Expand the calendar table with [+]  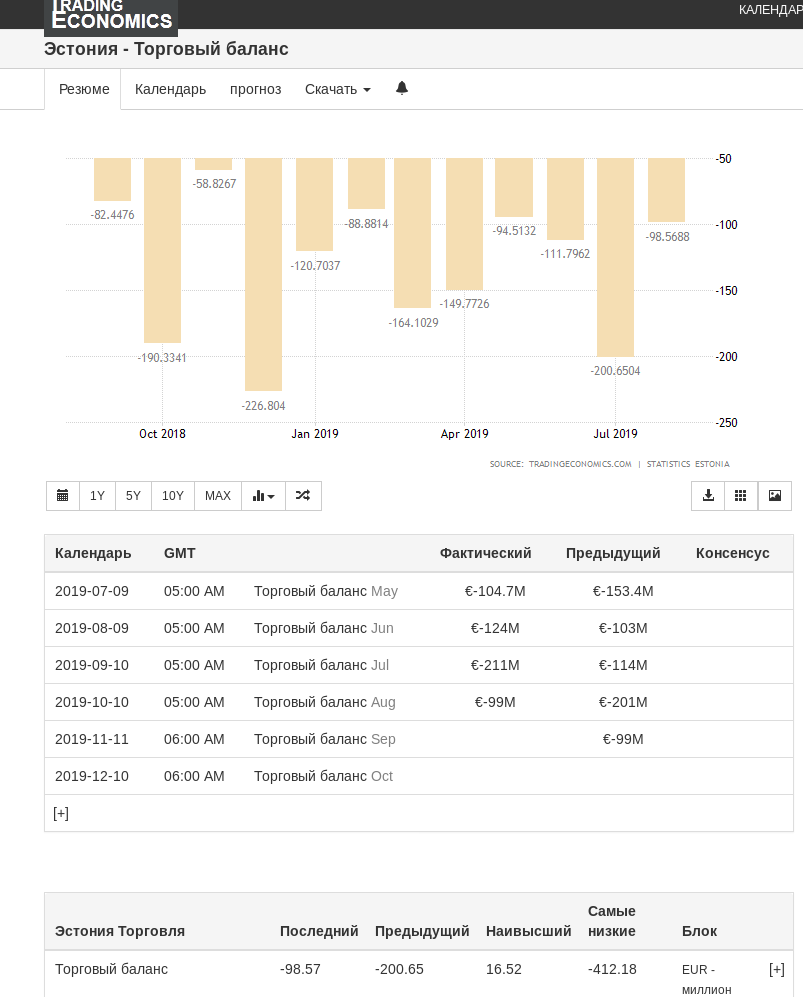pos(61,814)
